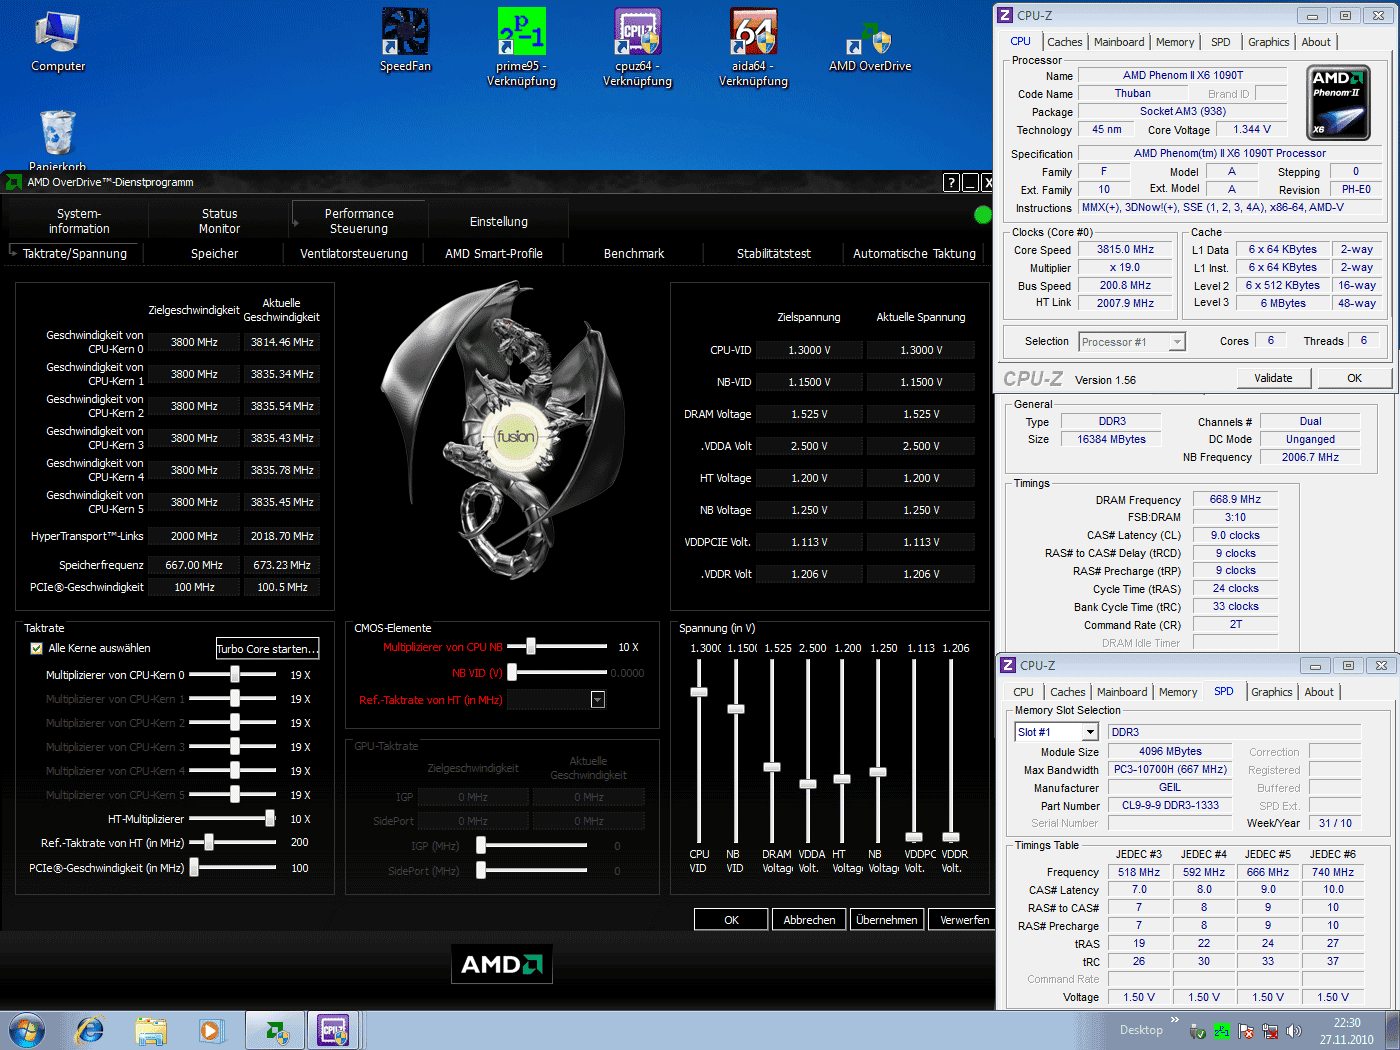
Task: Open the Einstellung tab
Action: pyautogui.click(x=499, y=221)
